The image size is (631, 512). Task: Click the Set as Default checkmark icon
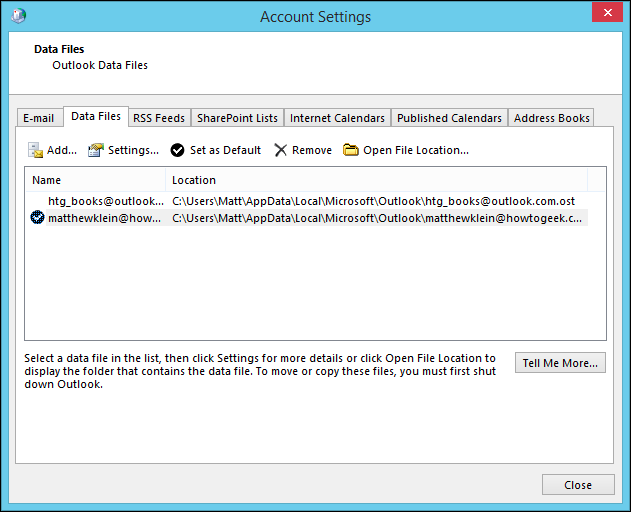pyautogui.click(x=177, y=150)
